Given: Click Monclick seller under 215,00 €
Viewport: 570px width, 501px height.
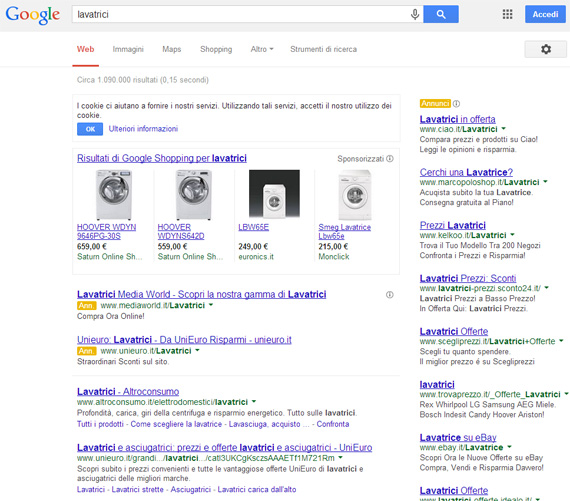Looking at the screenshot, I should coord(334,257).
